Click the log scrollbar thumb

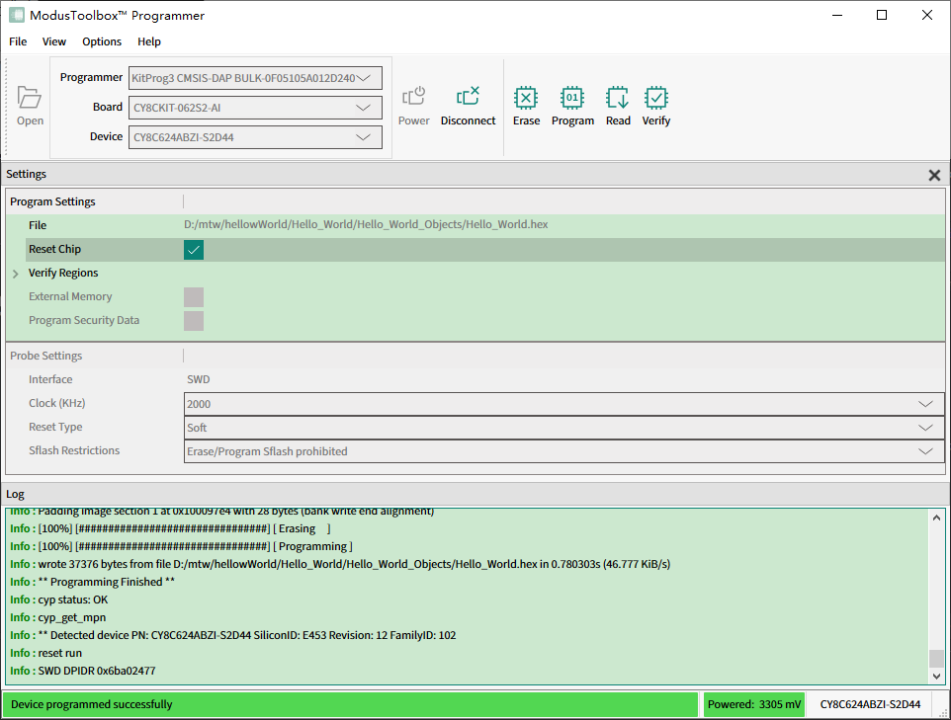point(936,658)
